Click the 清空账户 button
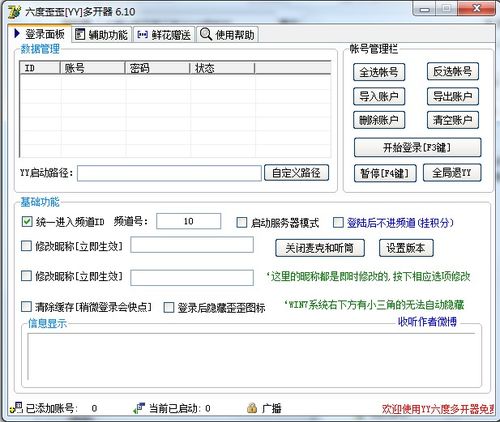This screenshot has width=500, height=422. (453, 120)
